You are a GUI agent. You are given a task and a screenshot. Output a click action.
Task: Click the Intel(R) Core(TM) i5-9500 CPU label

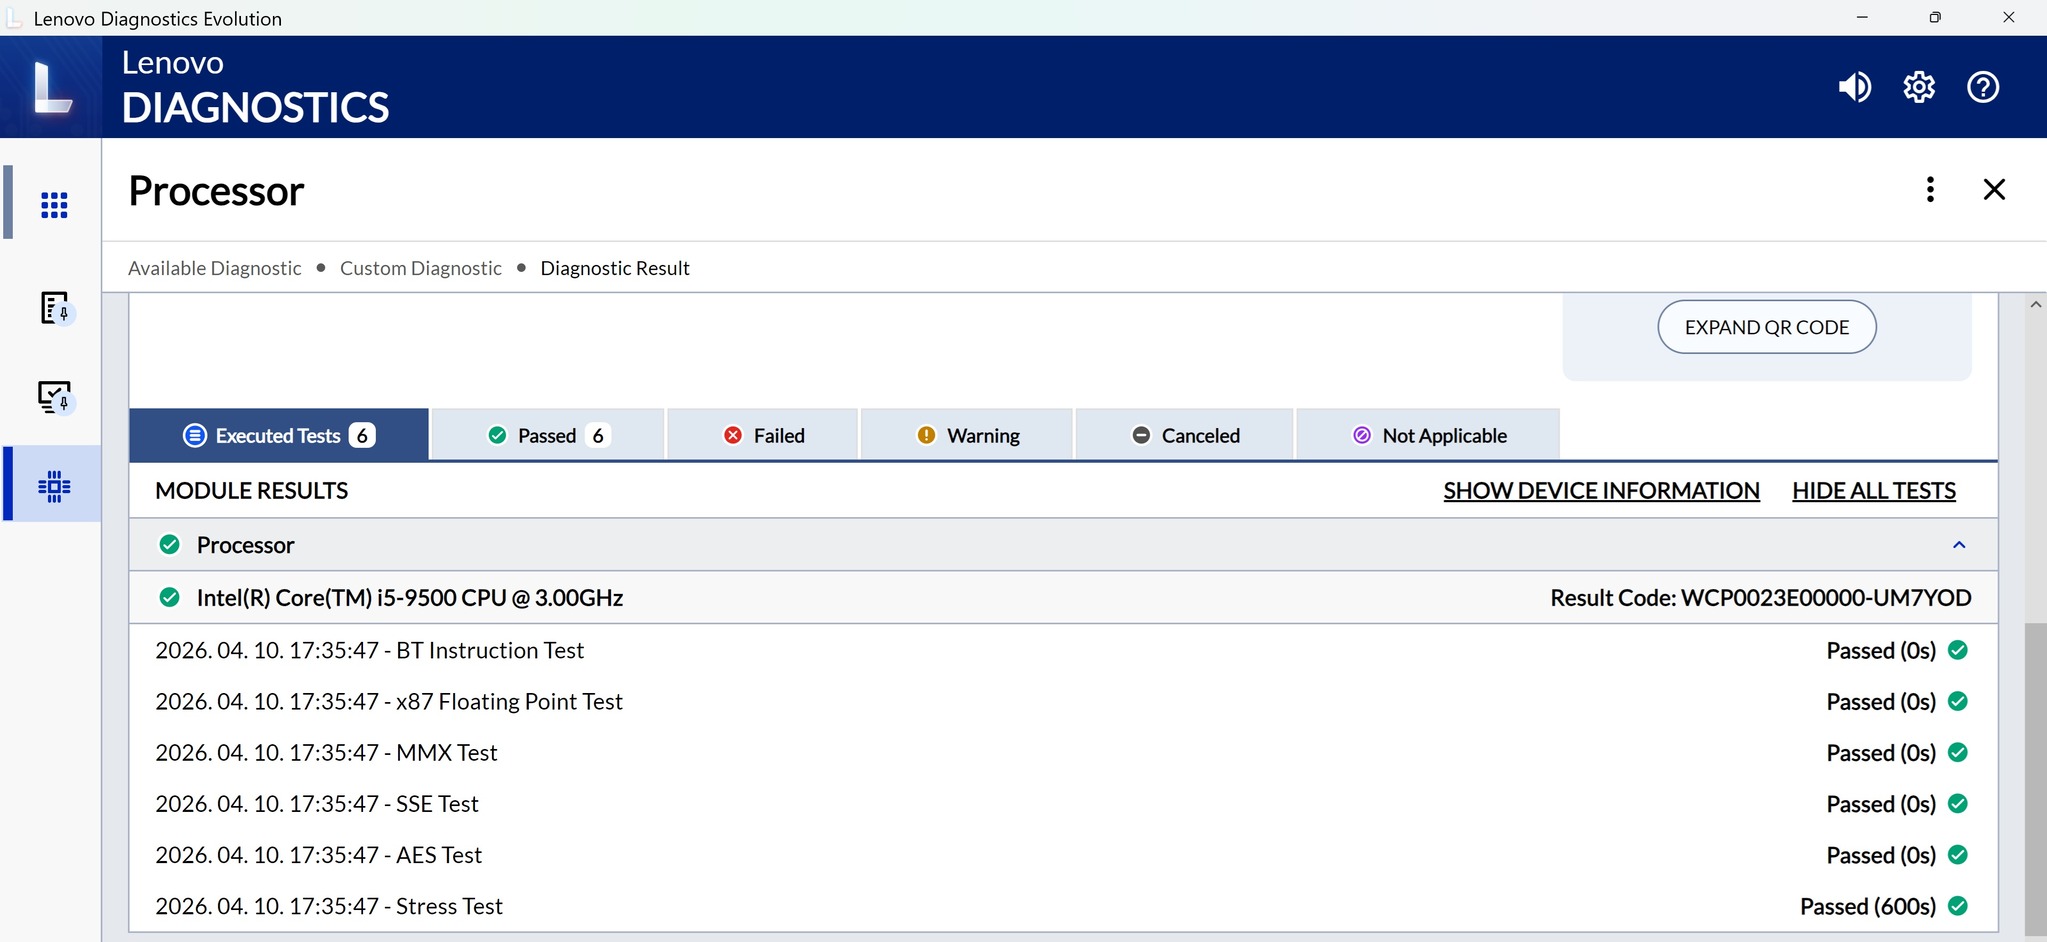tap(410, 598)
